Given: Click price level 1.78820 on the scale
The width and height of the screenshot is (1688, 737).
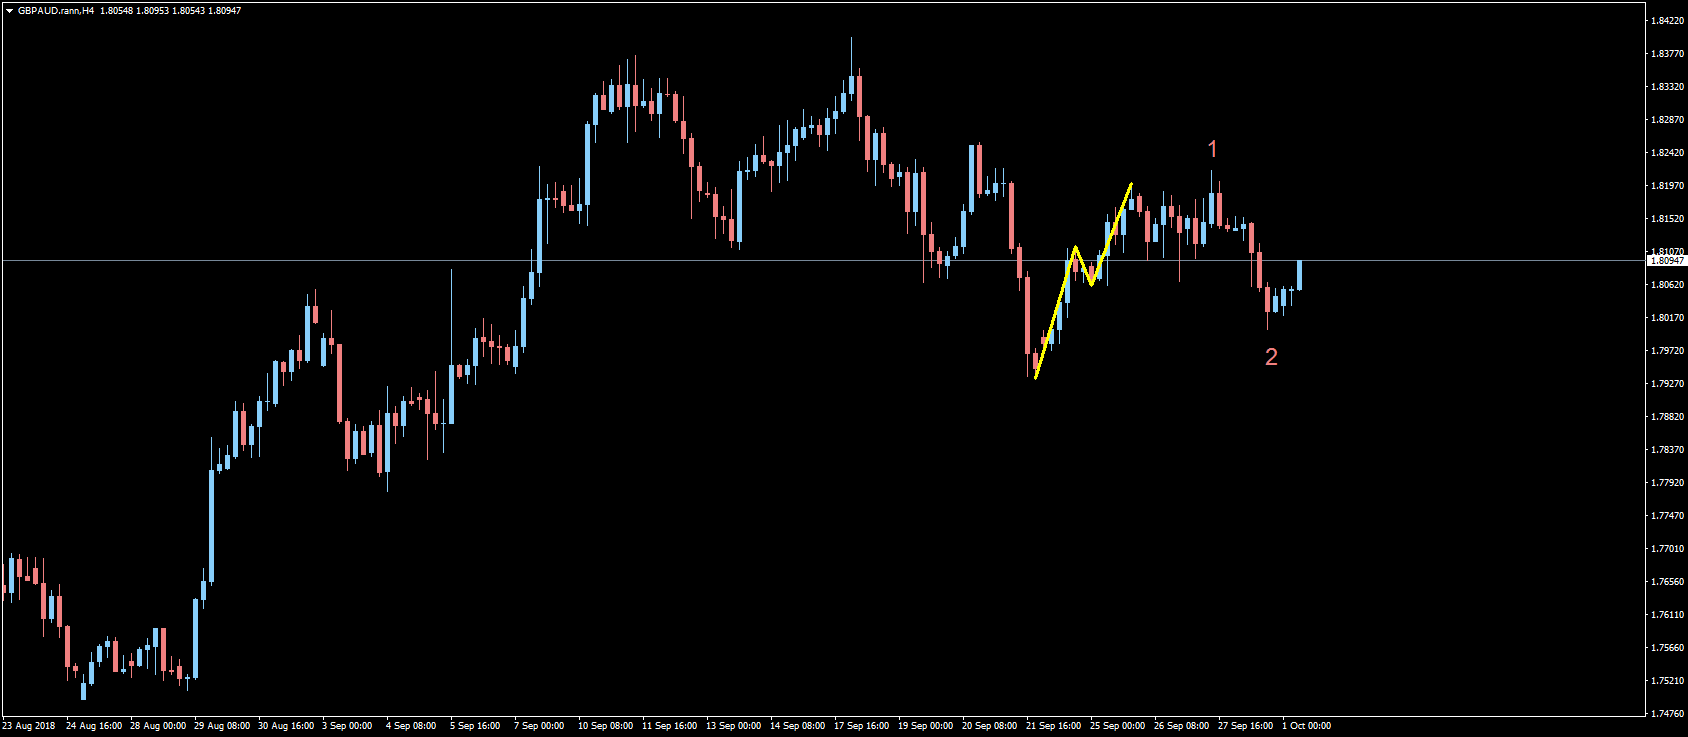Looking at the screenshot, I should [1667, 417].
